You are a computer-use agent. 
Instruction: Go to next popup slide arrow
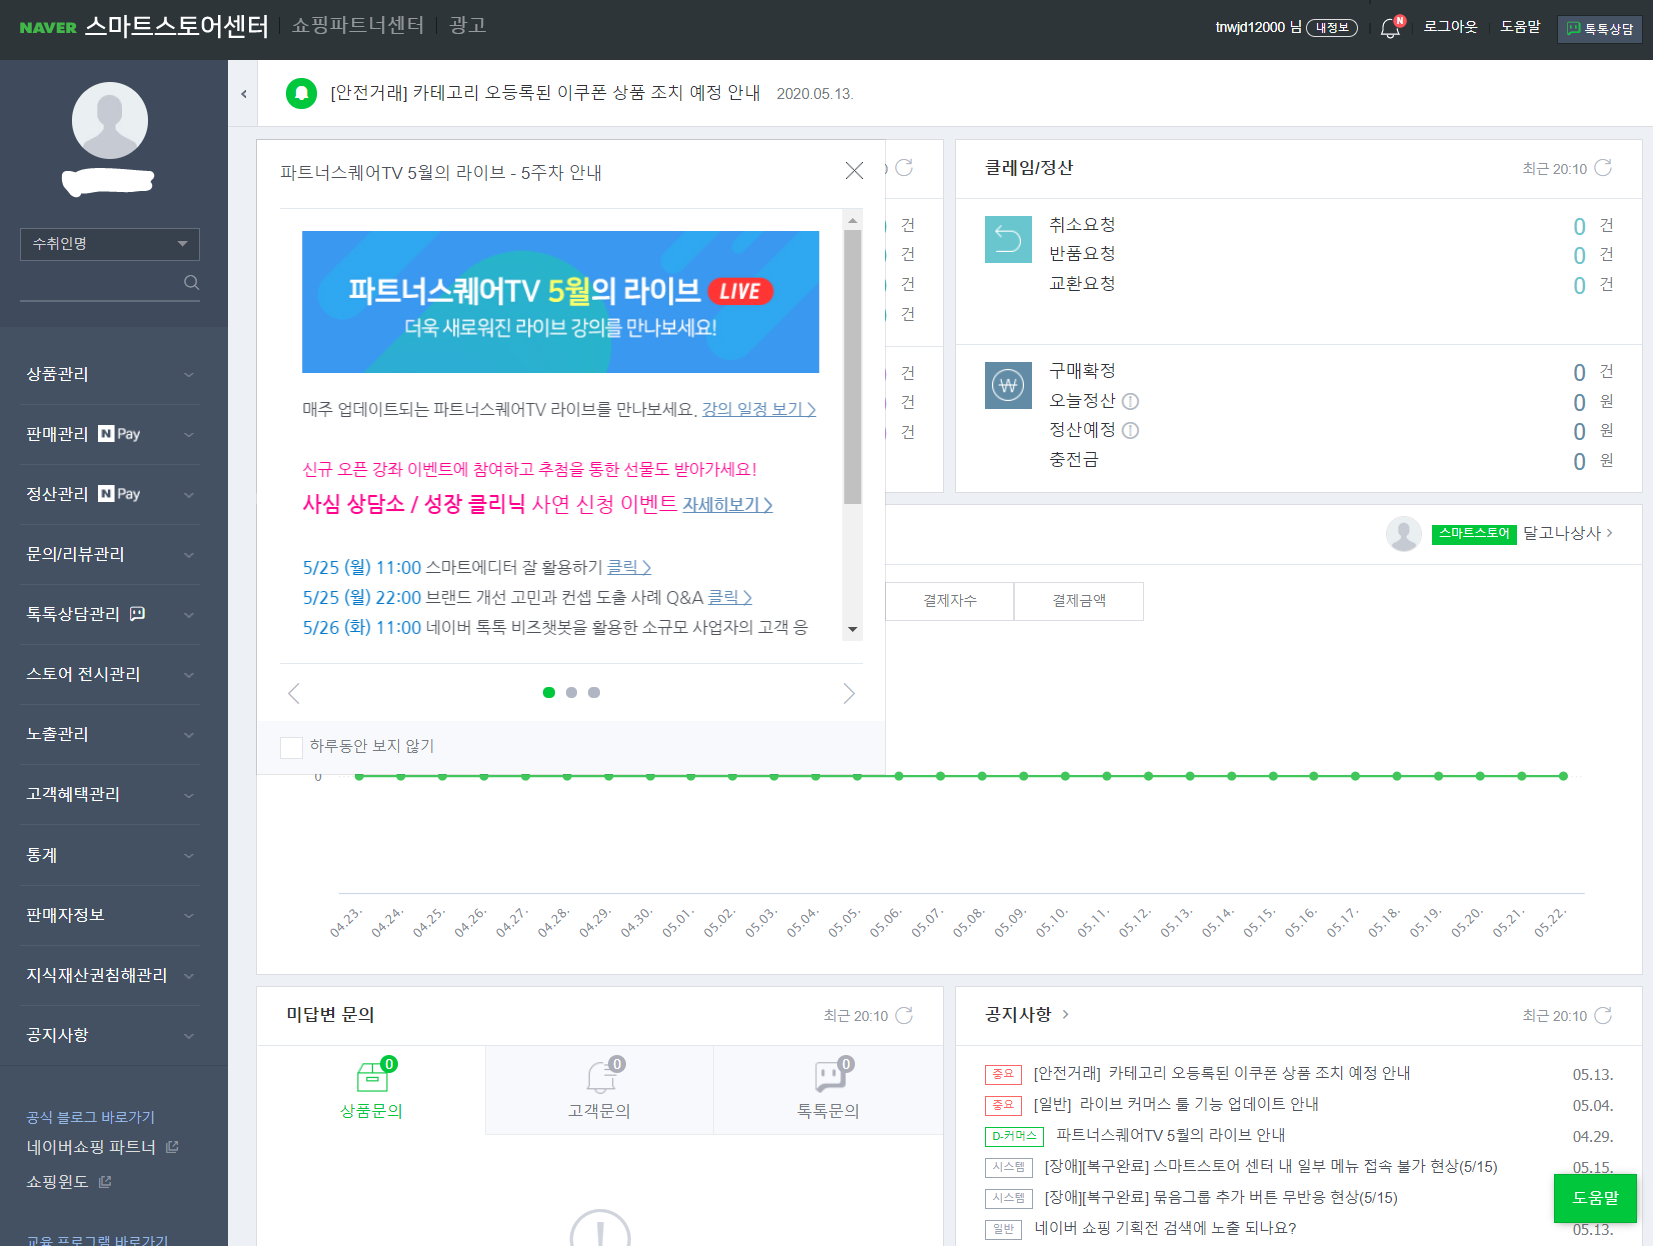point(849,693)
